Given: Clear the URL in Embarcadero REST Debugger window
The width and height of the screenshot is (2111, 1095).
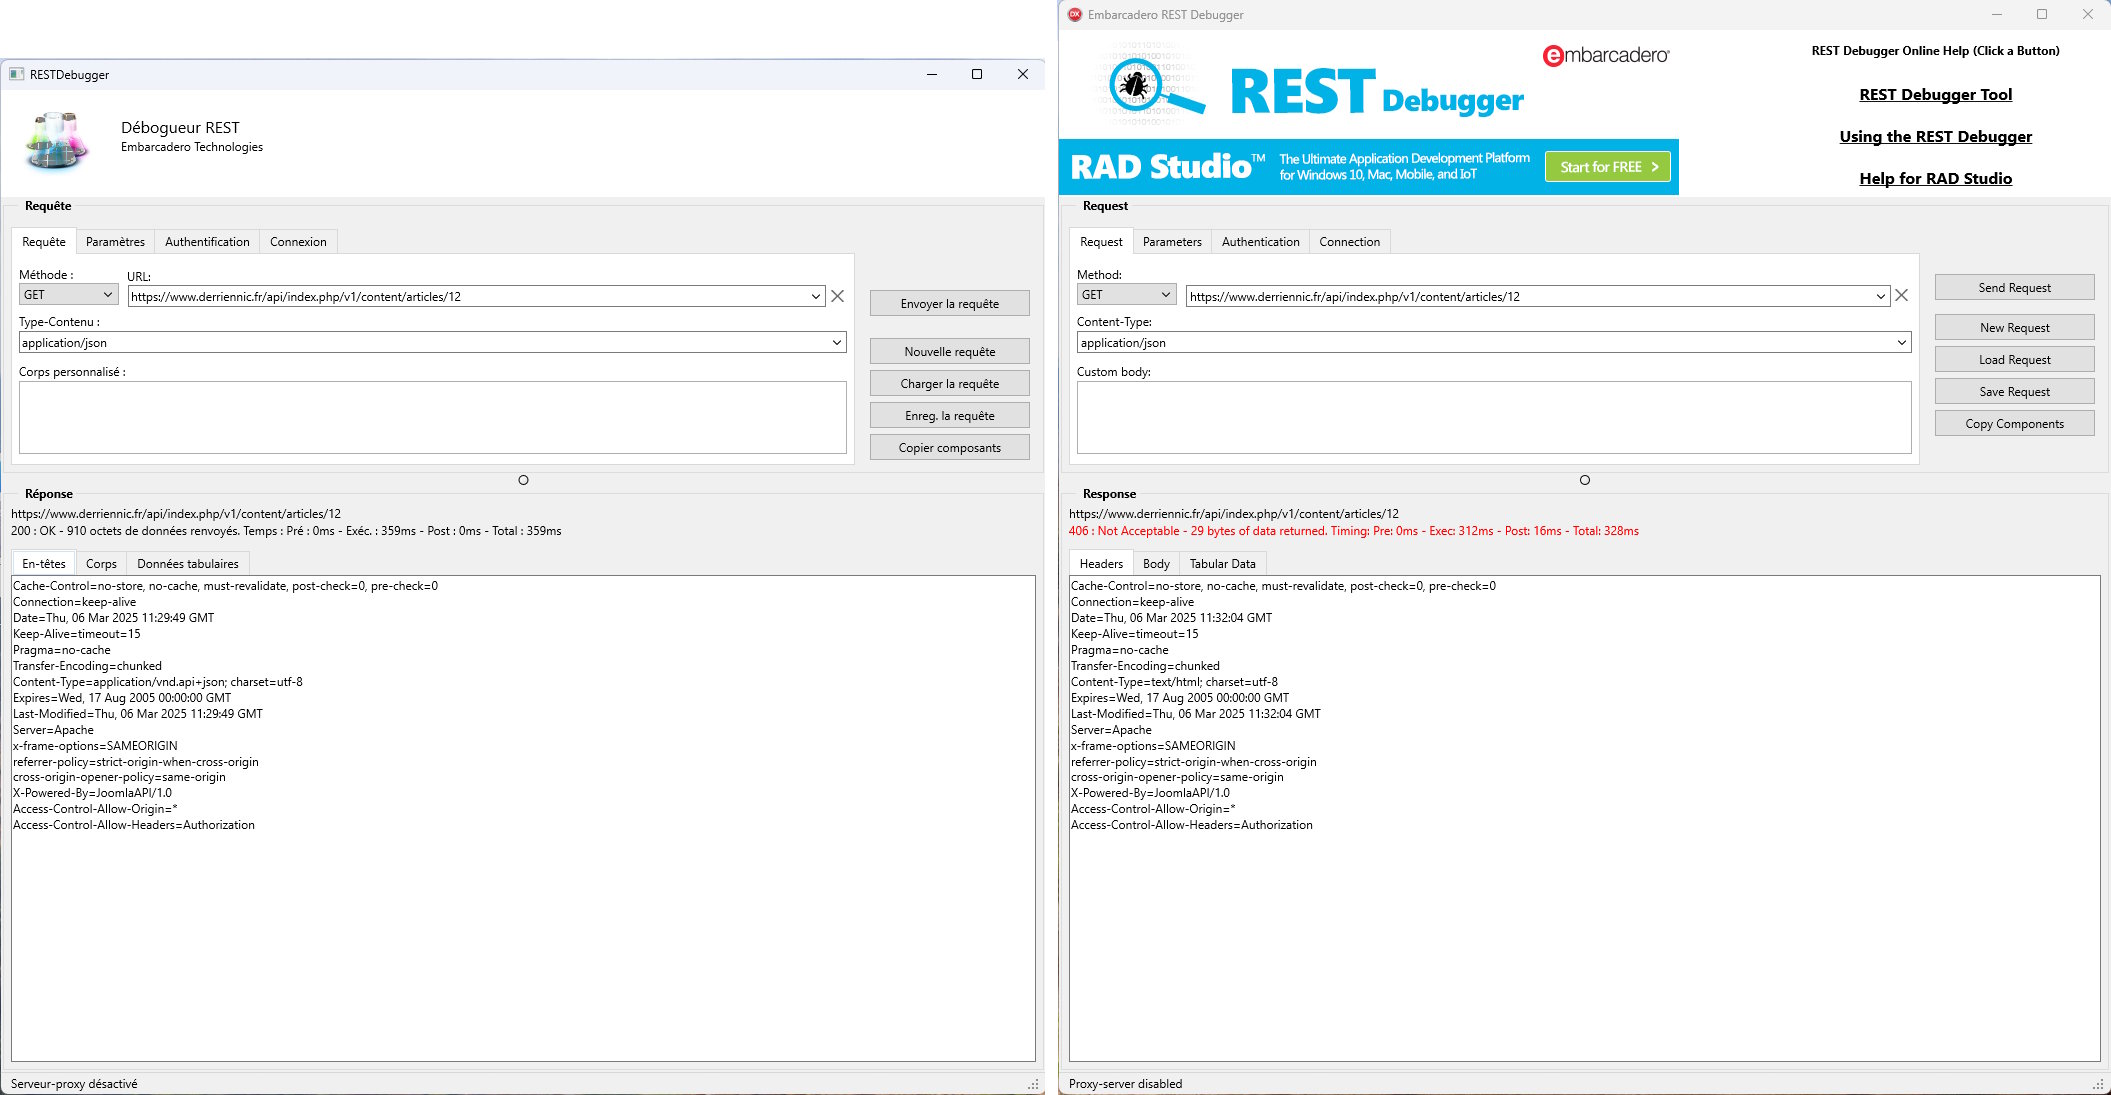Looking at the screenshot, I should pos(1902,296).
